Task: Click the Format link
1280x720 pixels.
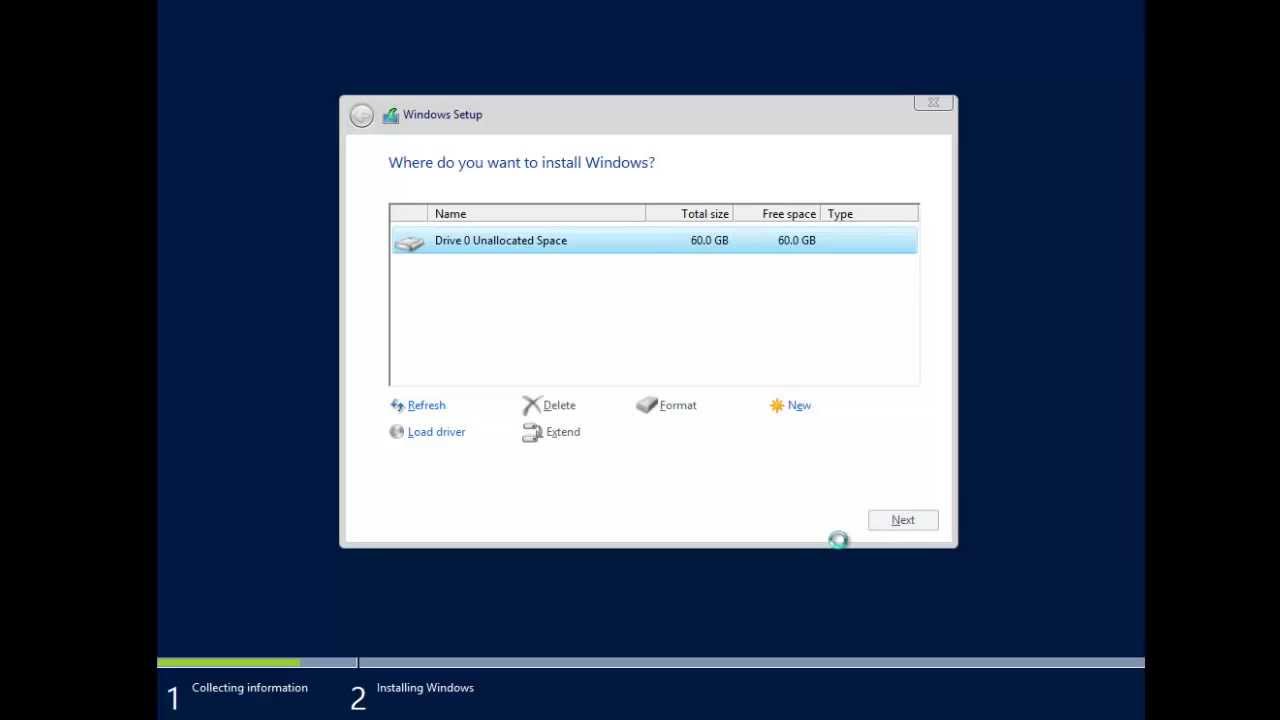Action: point(678,405)
